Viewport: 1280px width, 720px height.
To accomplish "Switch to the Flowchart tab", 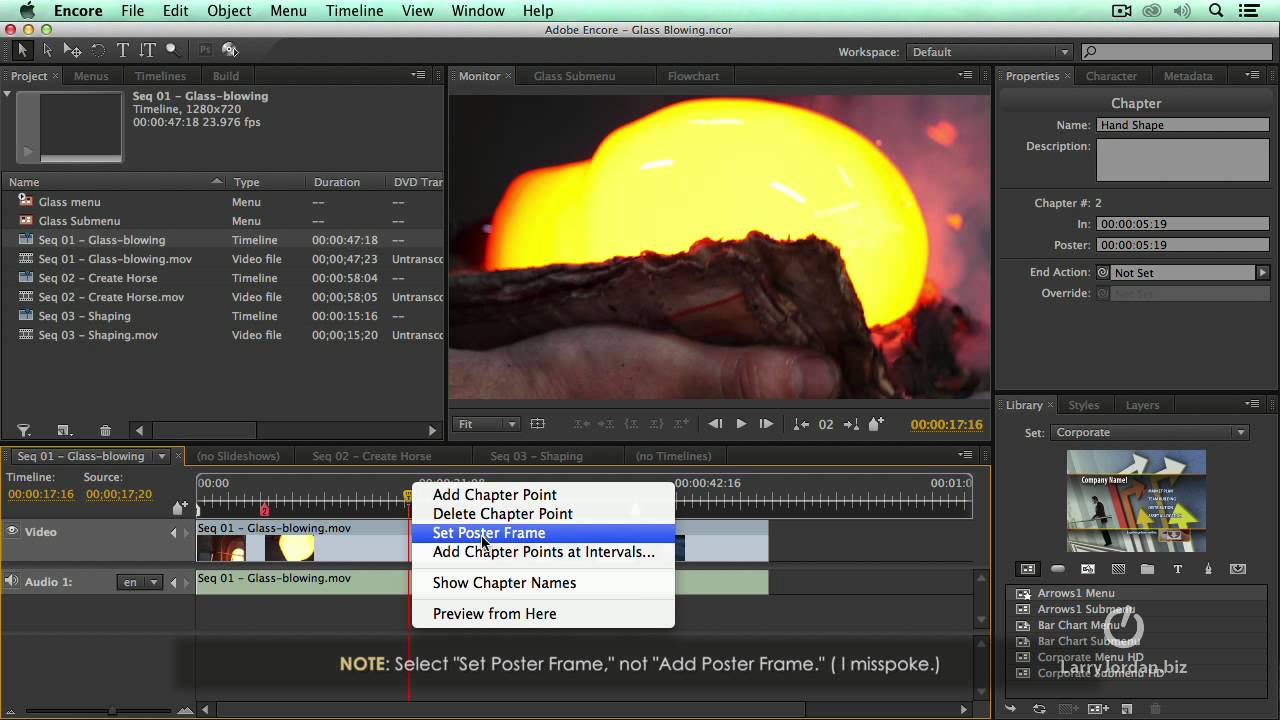I will point(693,76).
